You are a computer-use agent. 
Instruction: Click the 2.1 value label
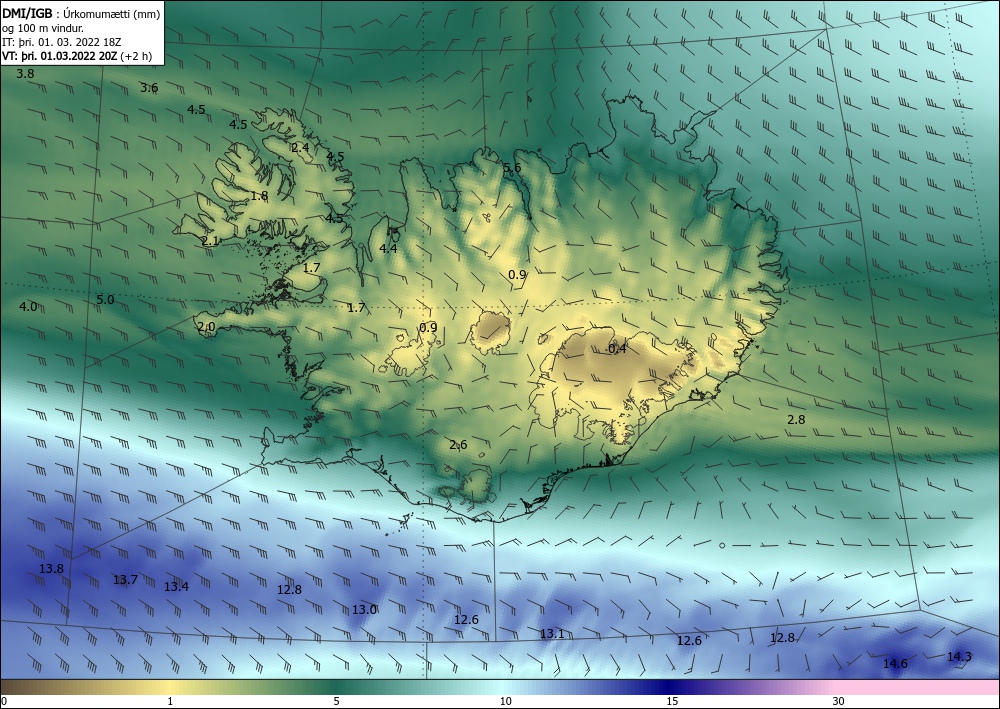coord(210,240)
